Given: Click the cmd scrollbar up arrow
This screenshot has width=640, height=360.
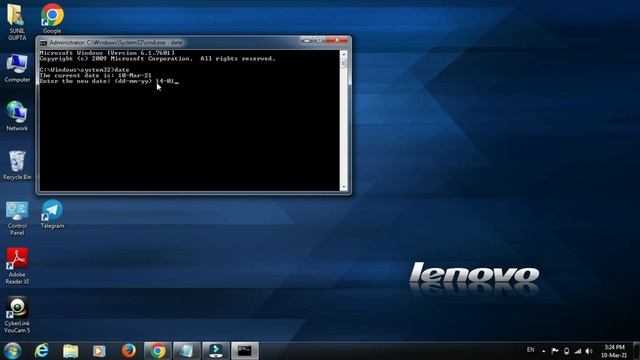Looking at the screenshot, I should [x=344, y=54].
